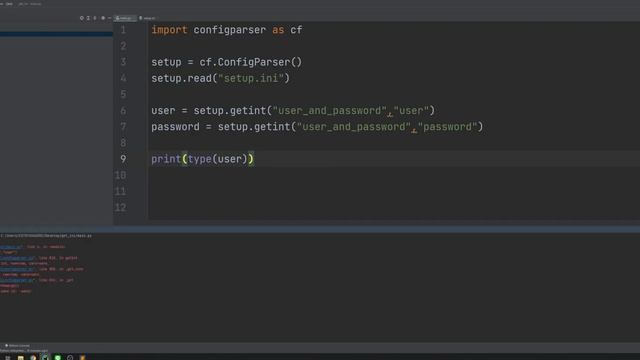
Task: Open the round grey taskbar icon
Action: [70, 358]
